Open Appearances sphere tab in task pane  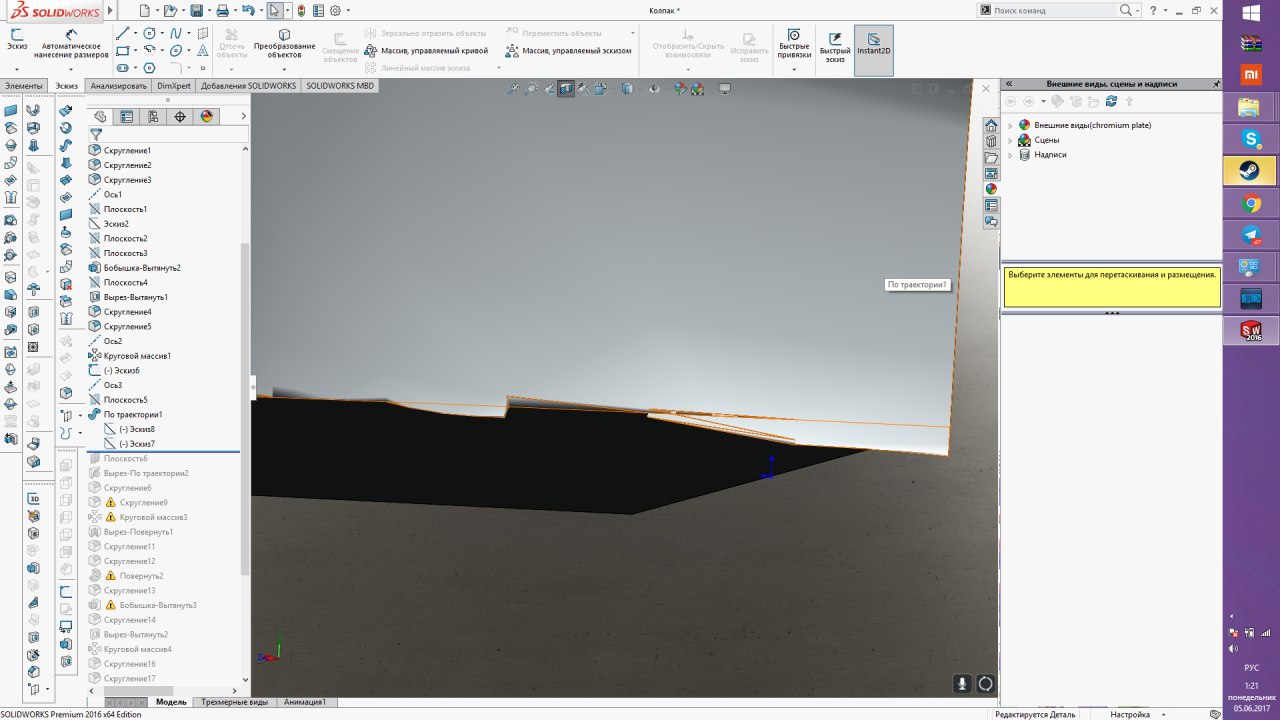(x=991, y=188)
